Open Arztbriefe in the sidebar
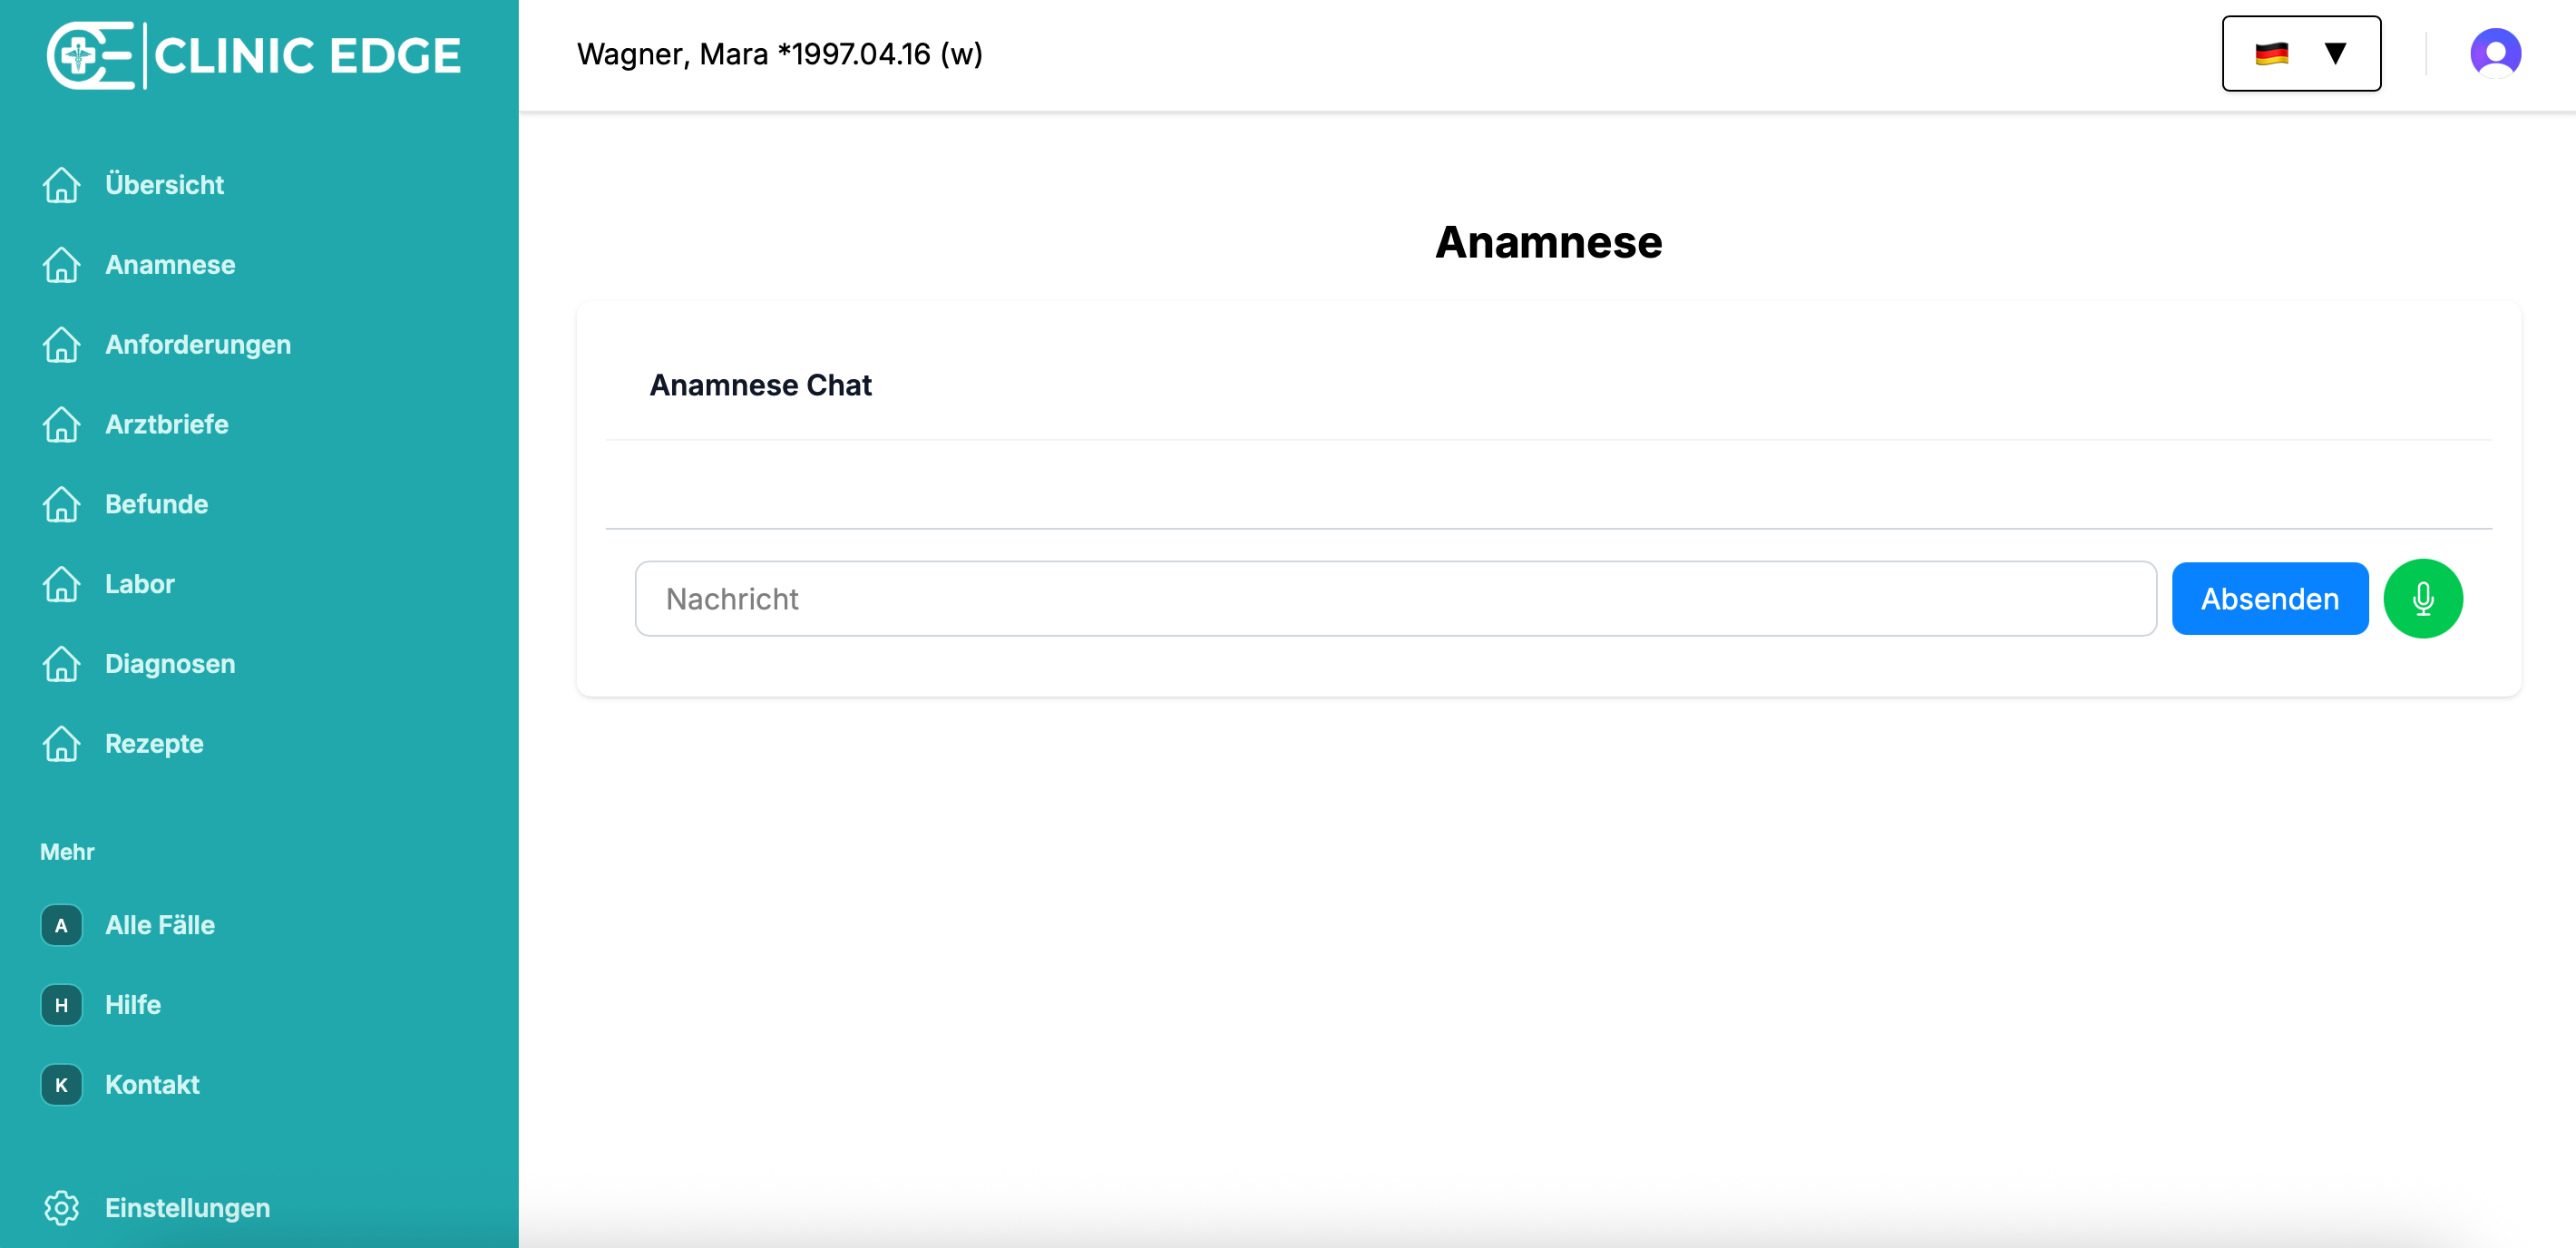The width and height of the screenshot is (2576, 1248). 167,425
